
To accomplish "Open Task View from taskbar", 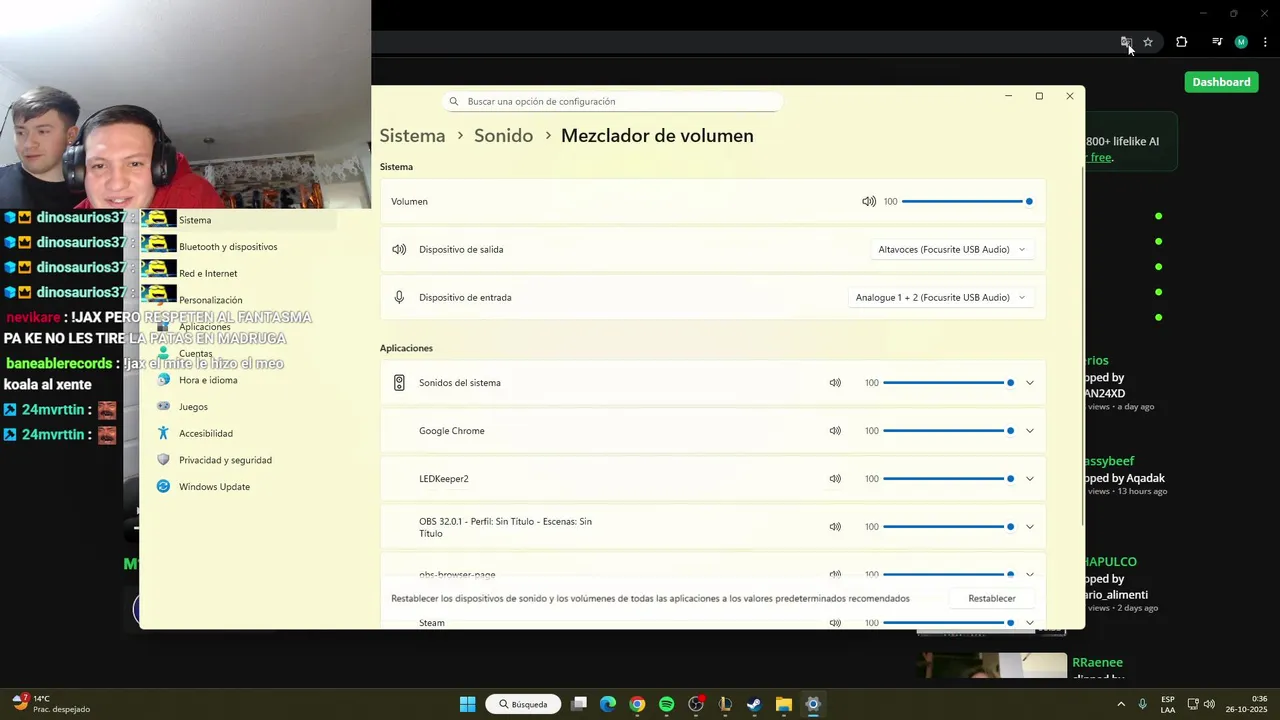I will coord(578,704).
